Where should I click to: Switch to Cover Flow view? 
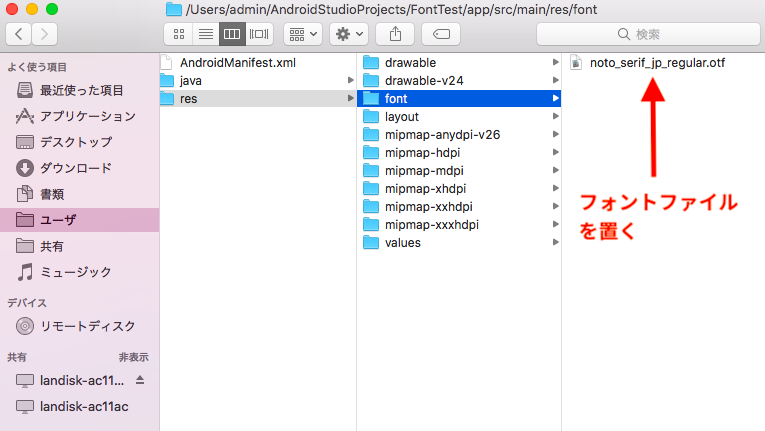point(259,34)
